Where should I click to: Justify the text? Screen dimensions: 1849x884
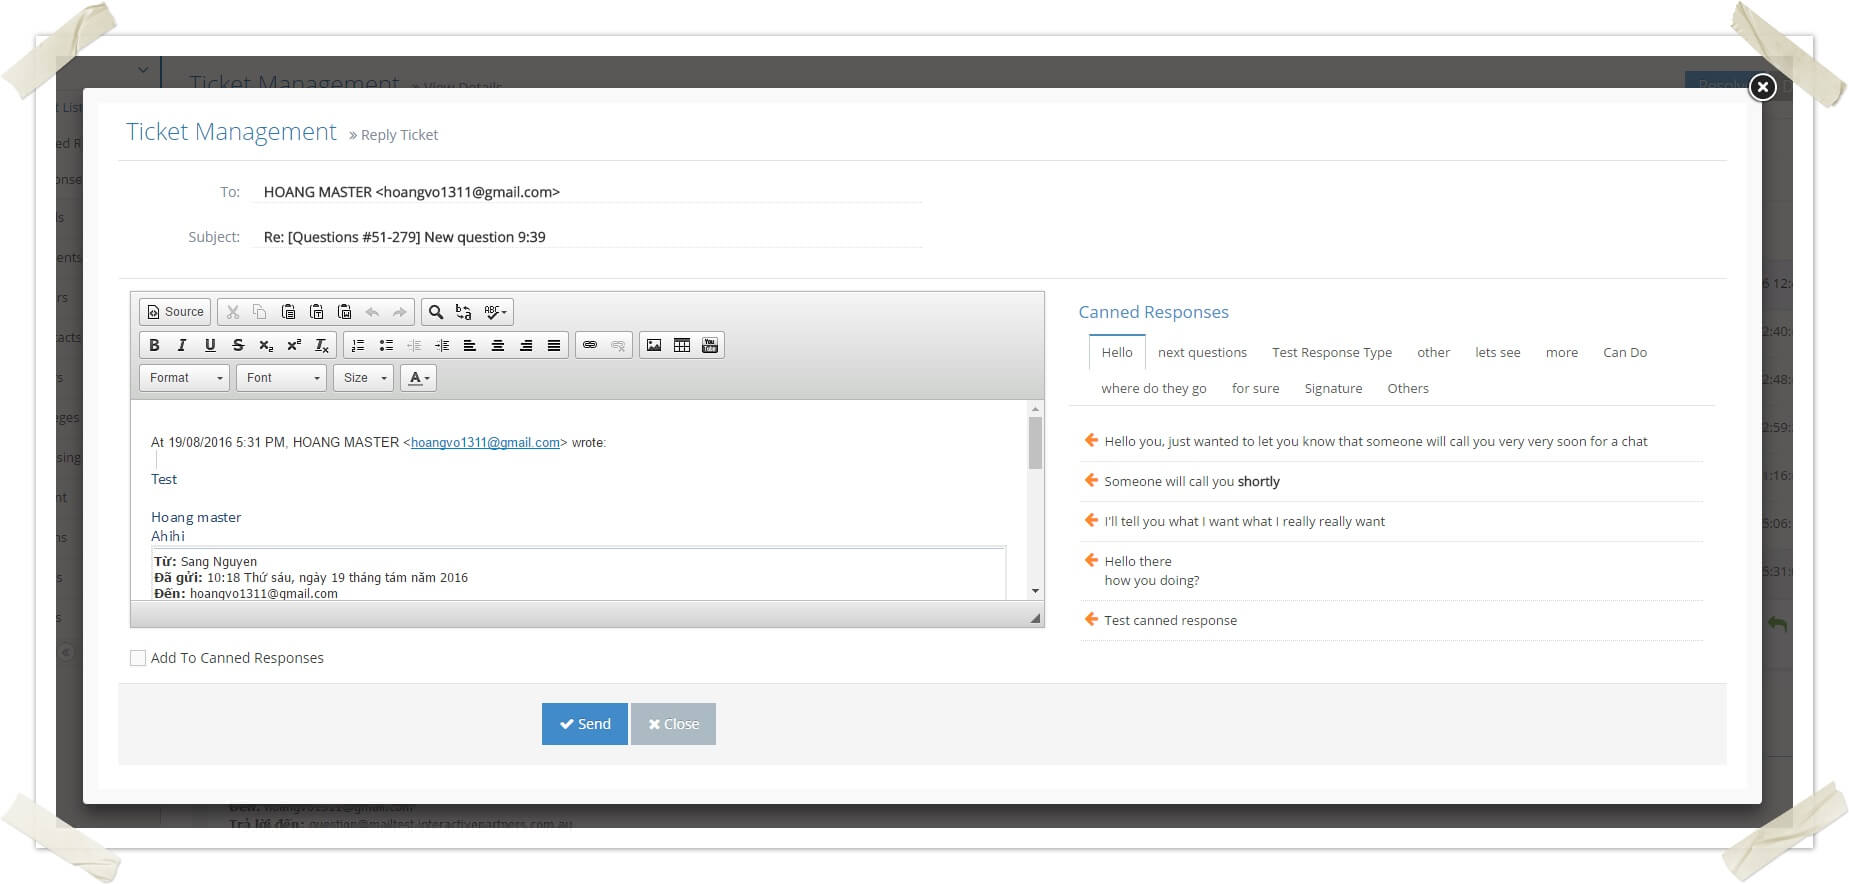[x=554, y=345]
